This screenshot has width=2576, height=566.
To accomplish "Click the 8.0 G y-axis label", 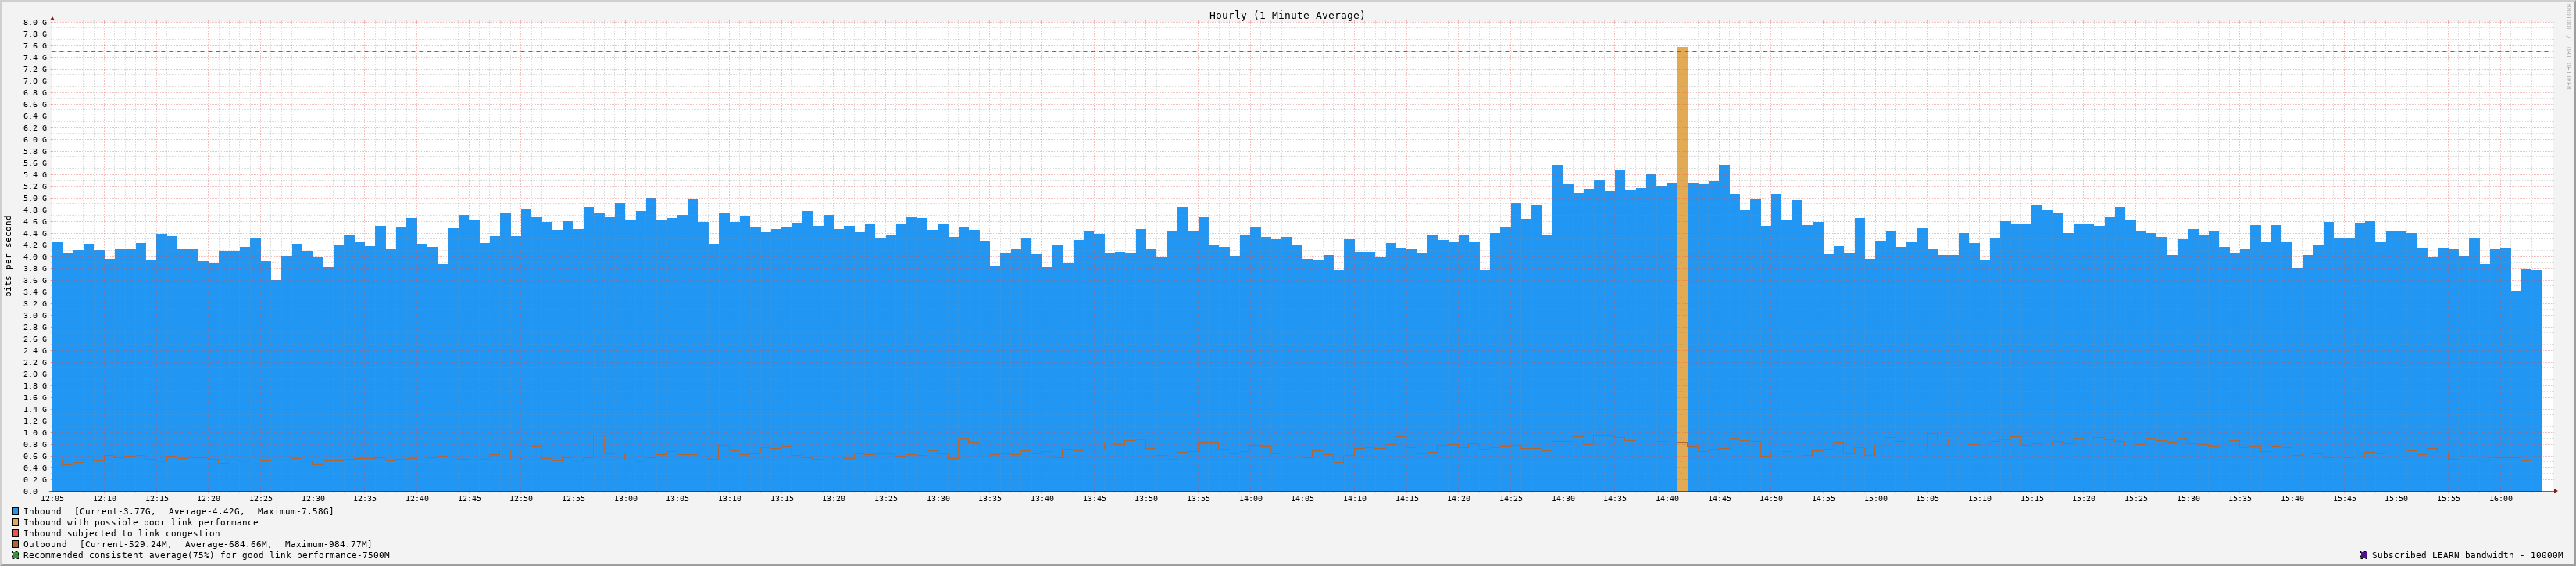I will [x=35, y=22].
